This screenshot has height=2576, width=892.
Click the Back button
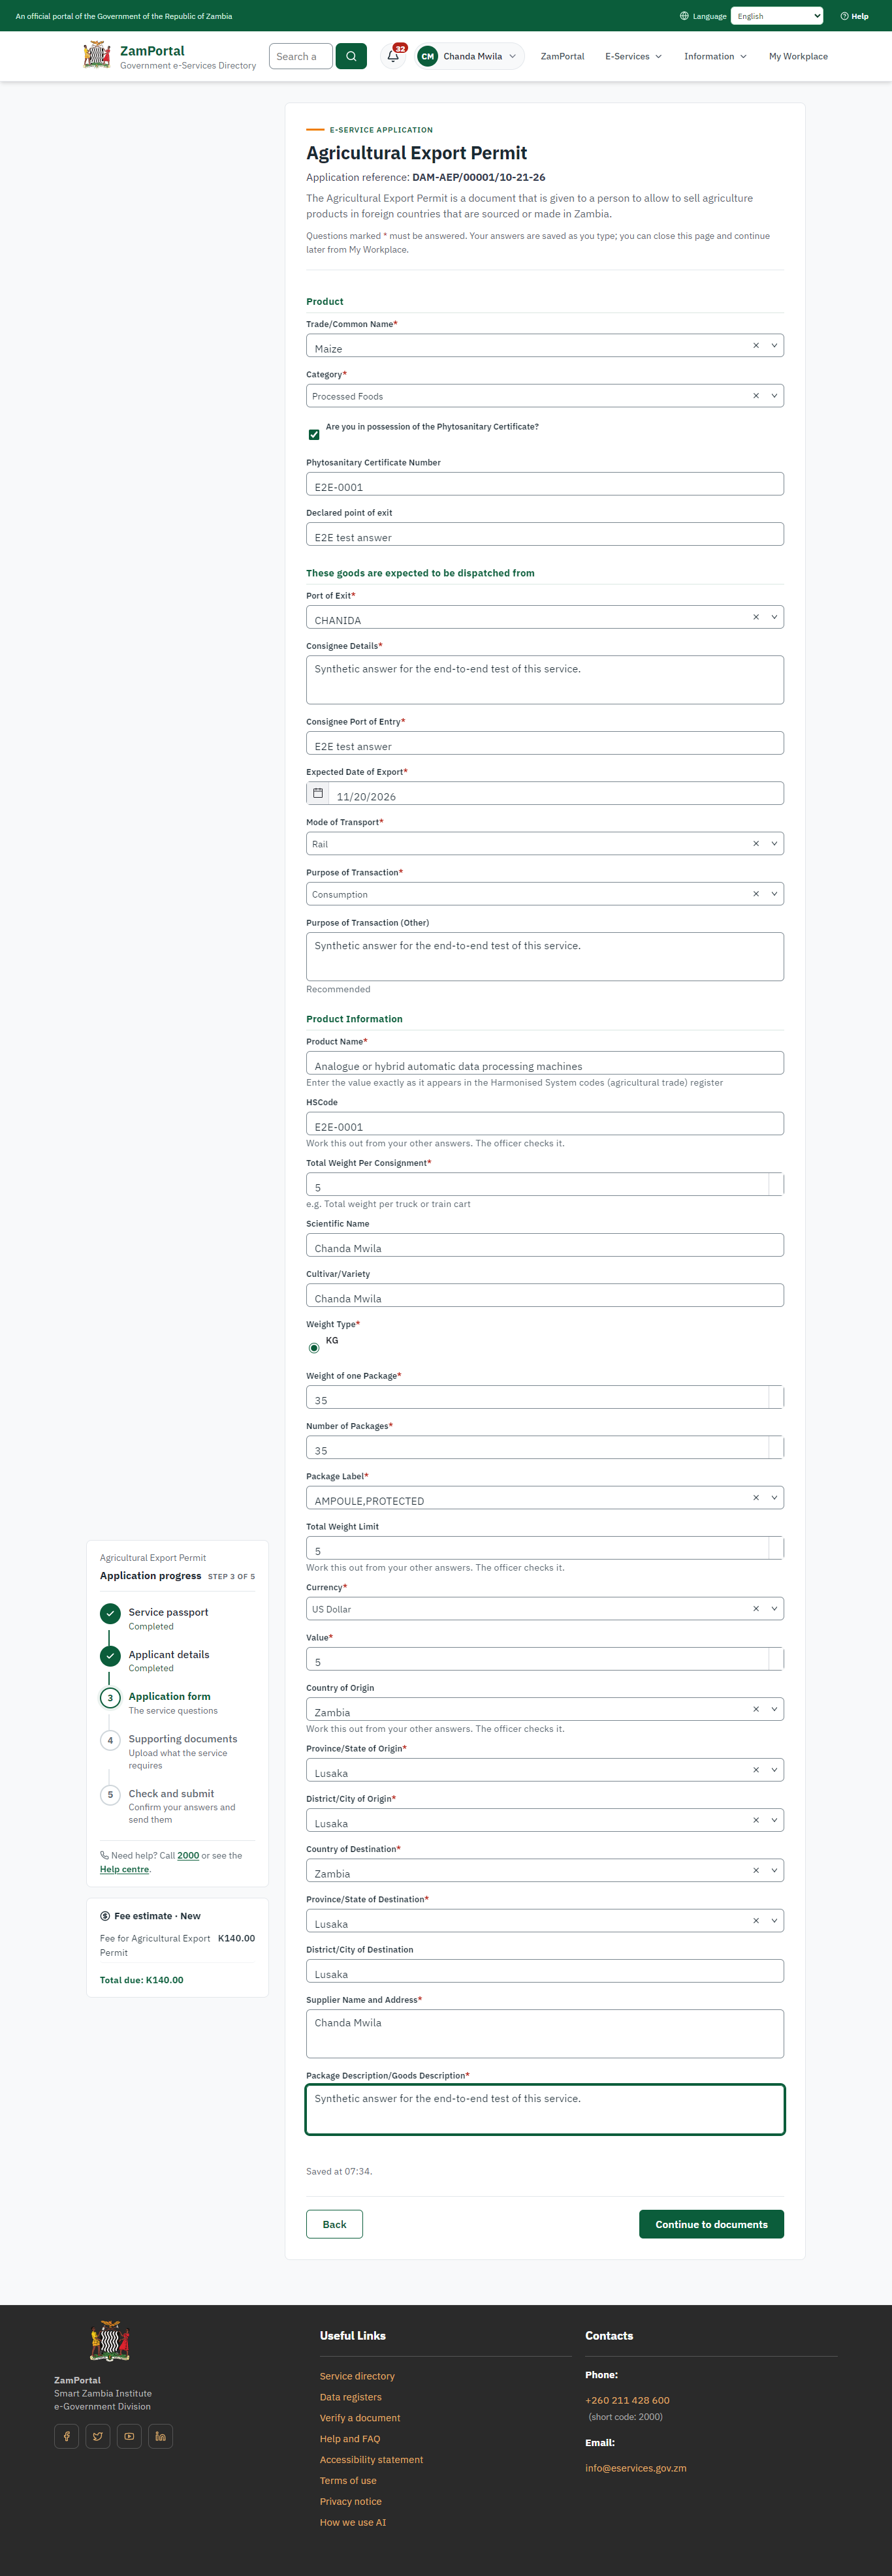(x=334, y=2224)
